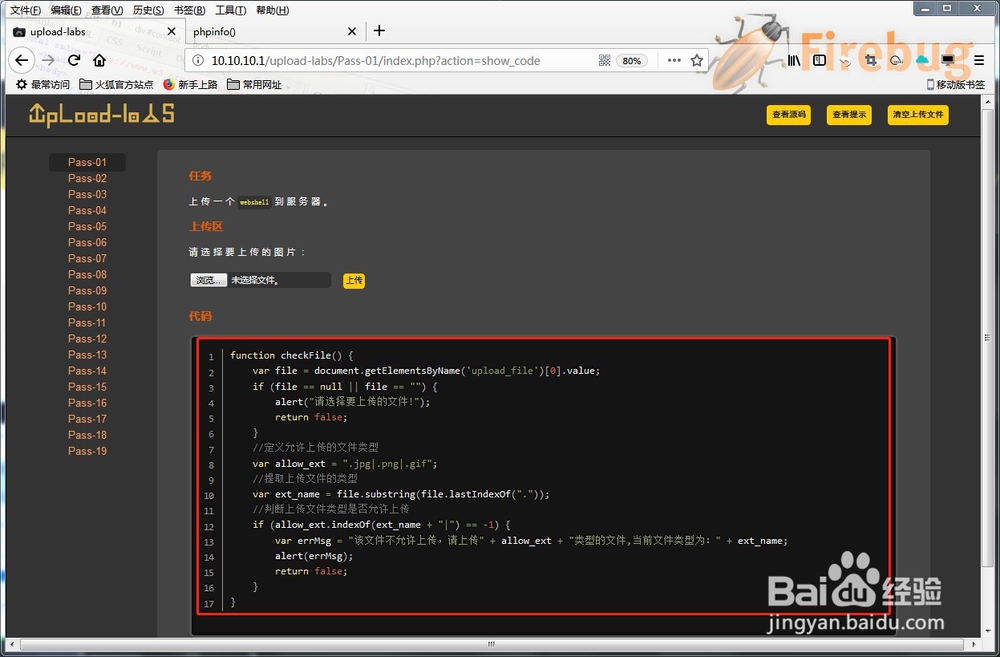Open Pass-18 level
1000x657 pixels.
tap(87, 435)
